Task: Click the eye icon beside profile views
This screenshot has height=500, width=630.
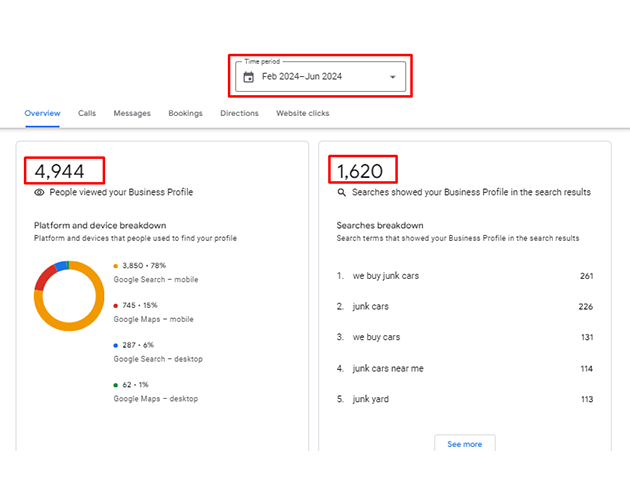Action: 40,192
